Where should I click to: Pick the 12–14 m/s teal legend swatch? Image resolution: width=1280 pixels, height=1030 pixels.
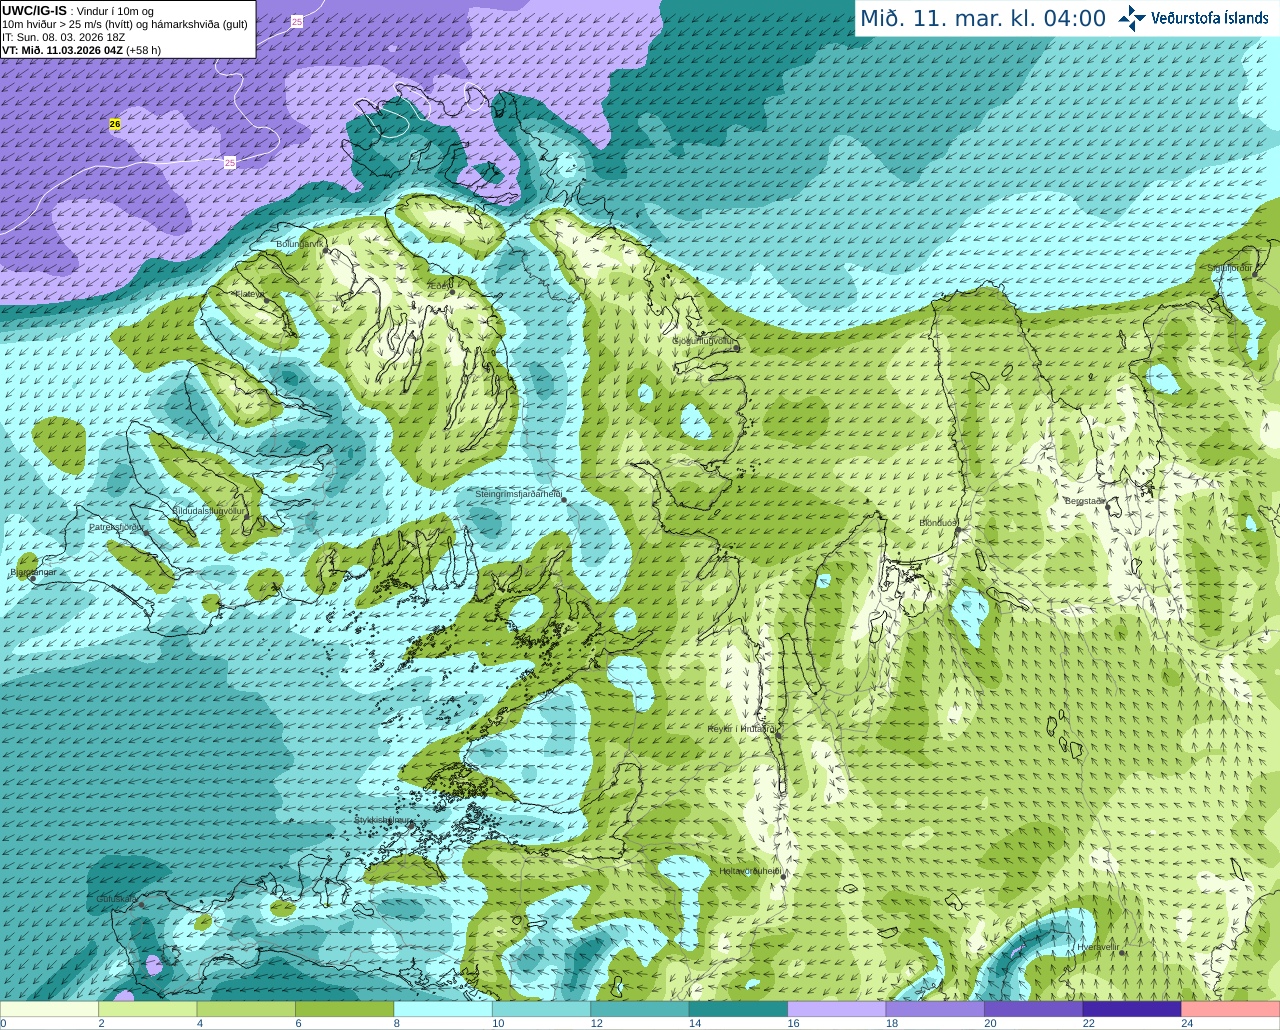coord(640,1009)
